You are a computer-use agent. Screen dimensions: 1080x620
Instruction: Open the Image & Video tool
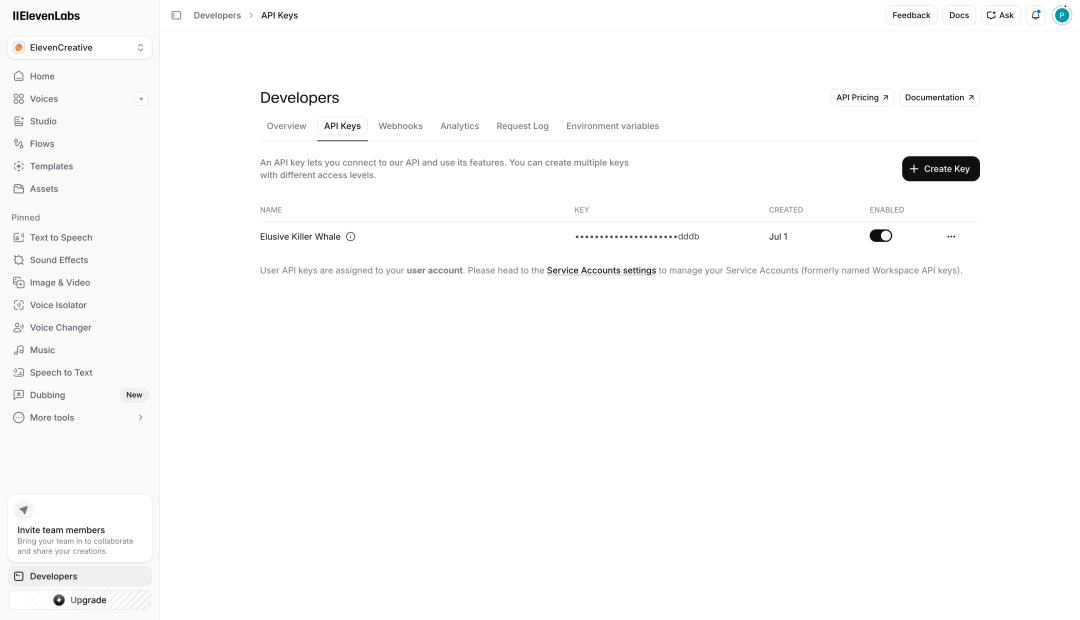click(x=80, y=282)
